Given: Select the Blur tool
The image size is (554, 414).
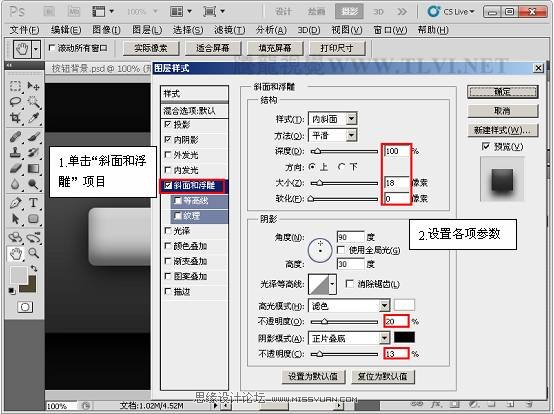Looking at the screenshot, I should coord(16,184).
